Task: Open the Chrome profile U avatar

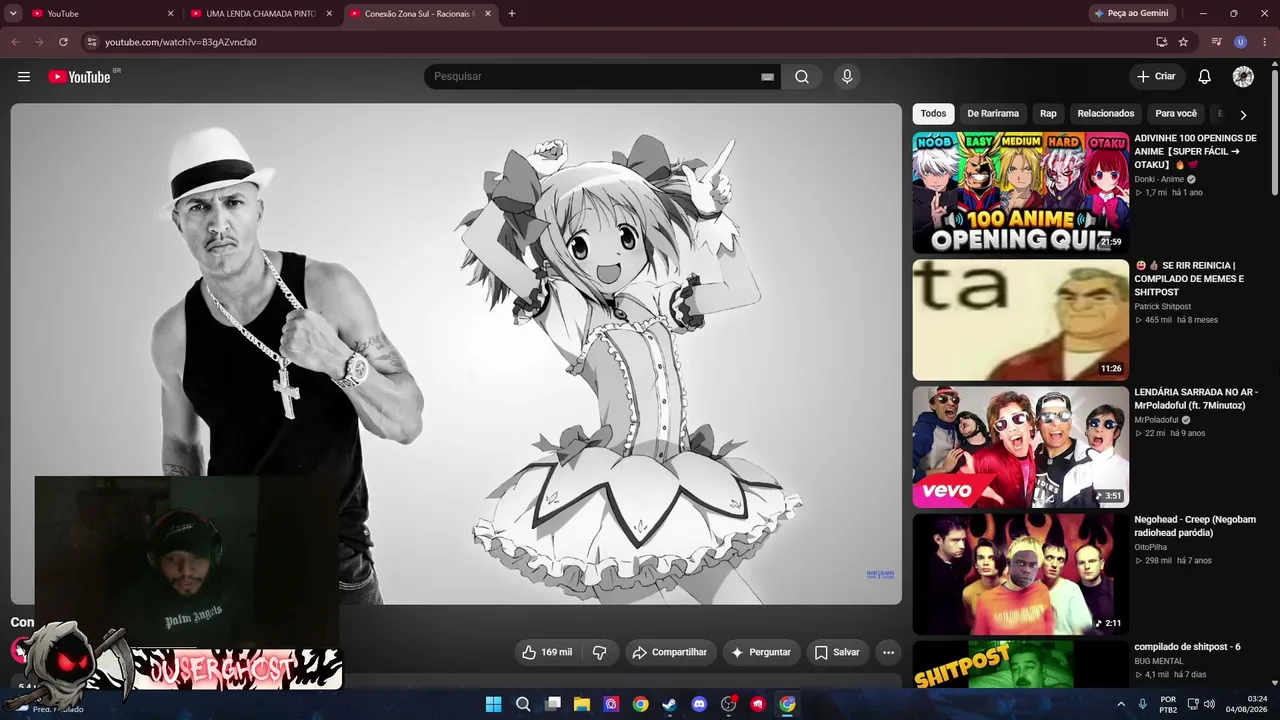Action: 1241,42
